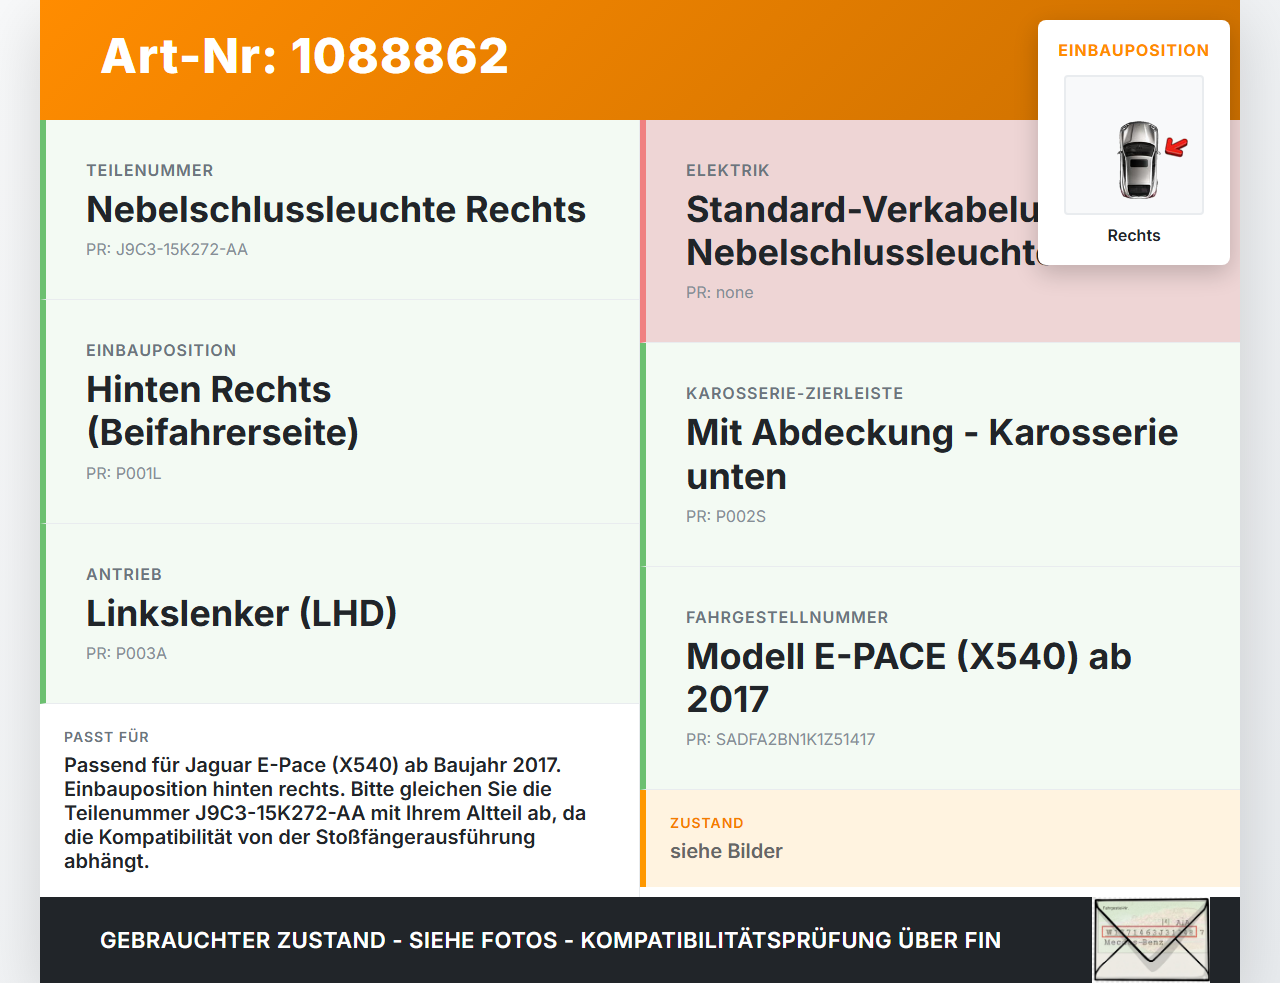
Task: Open the envelope thumbnail in footer
Action: point(1151,940)
